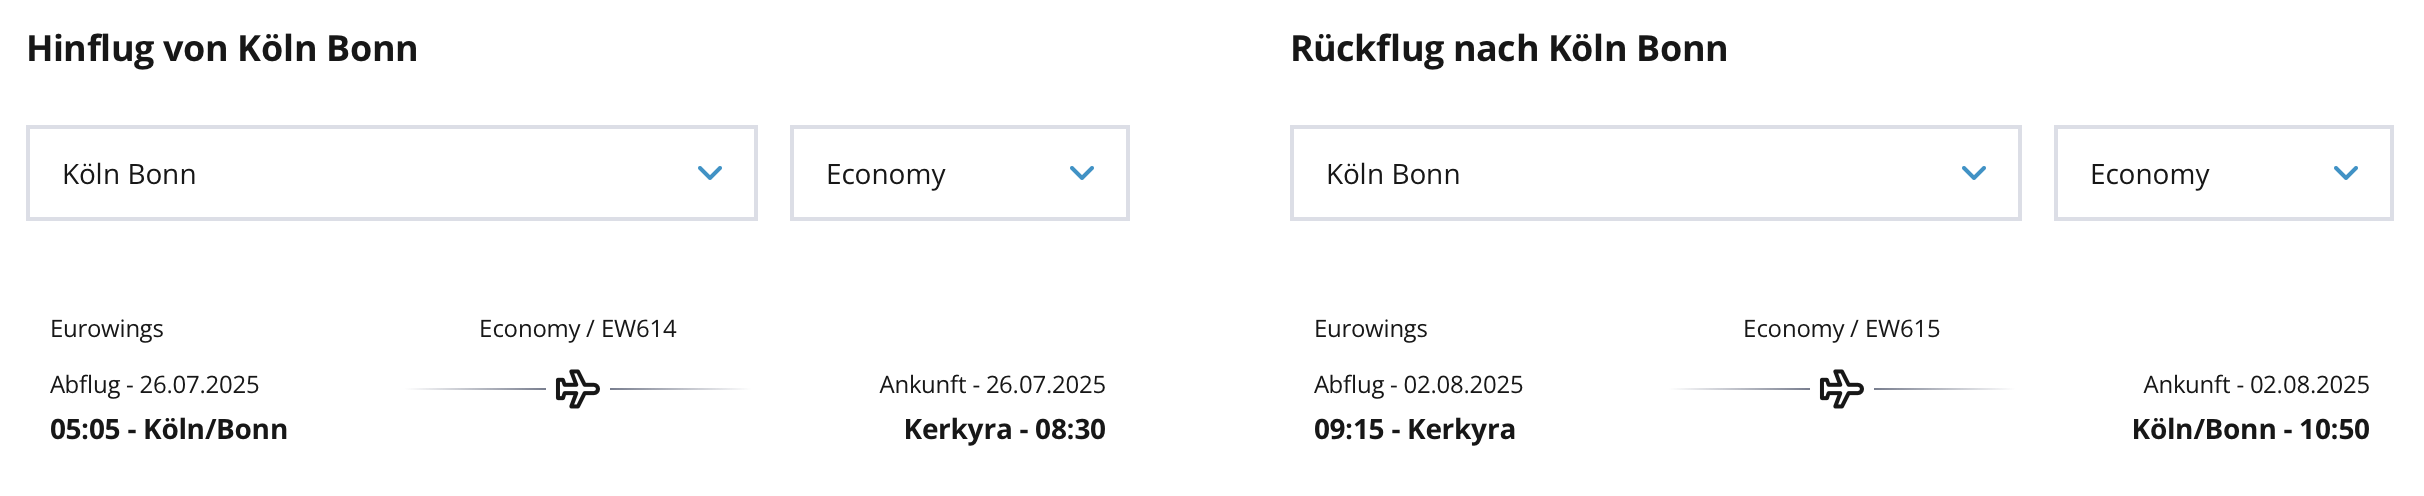Screen dimensions: 2424x496
Task: Click arrival time Köln/Bonn - 10:50
Action: point(2251,429)
